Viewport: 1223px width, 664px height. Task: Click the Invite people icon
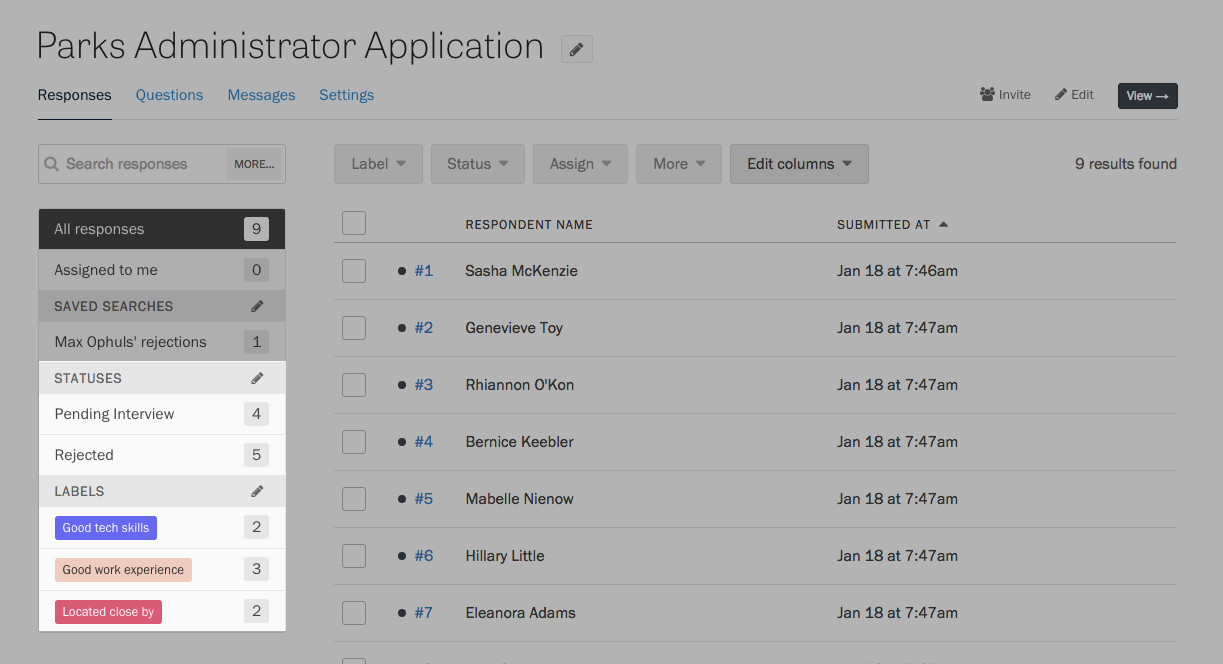[x=987, y=95]
